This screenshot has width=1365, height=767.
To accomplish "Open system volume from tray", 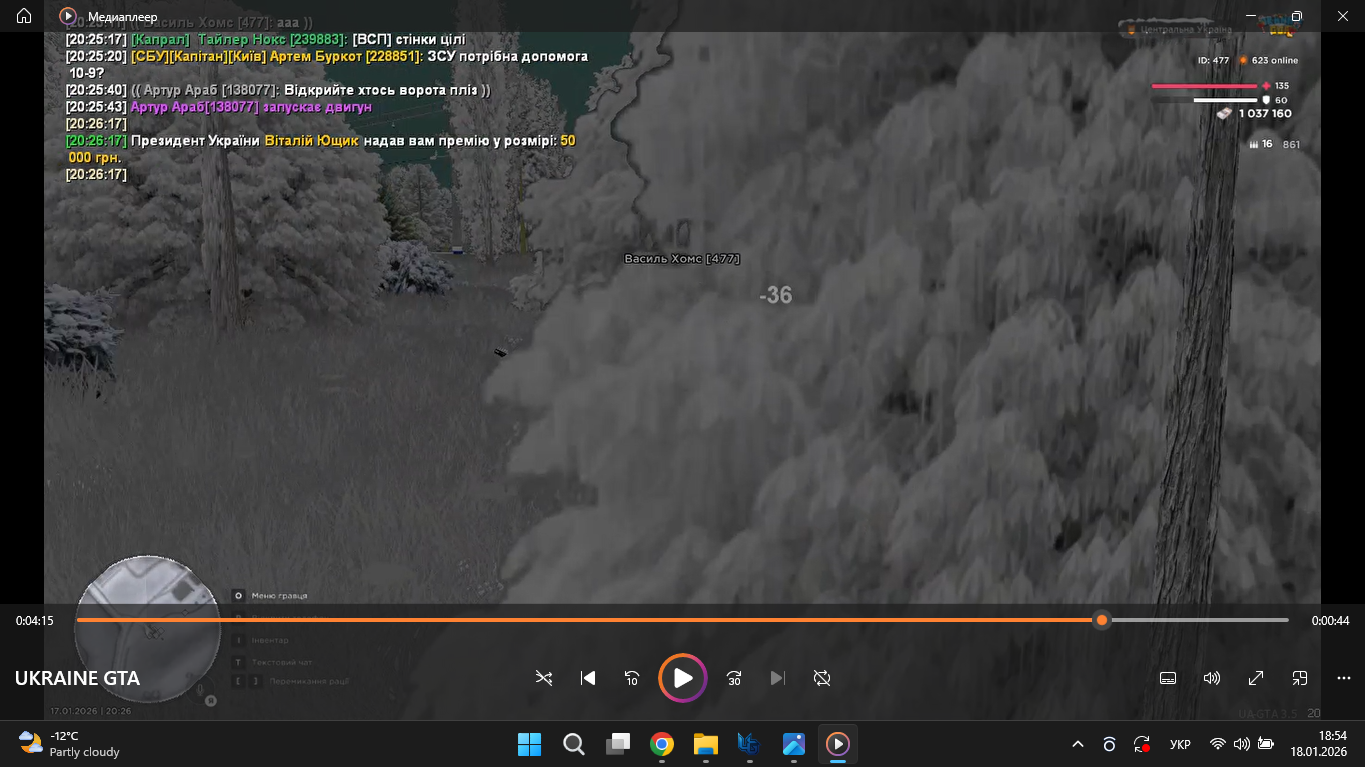I will point(1242,744).
